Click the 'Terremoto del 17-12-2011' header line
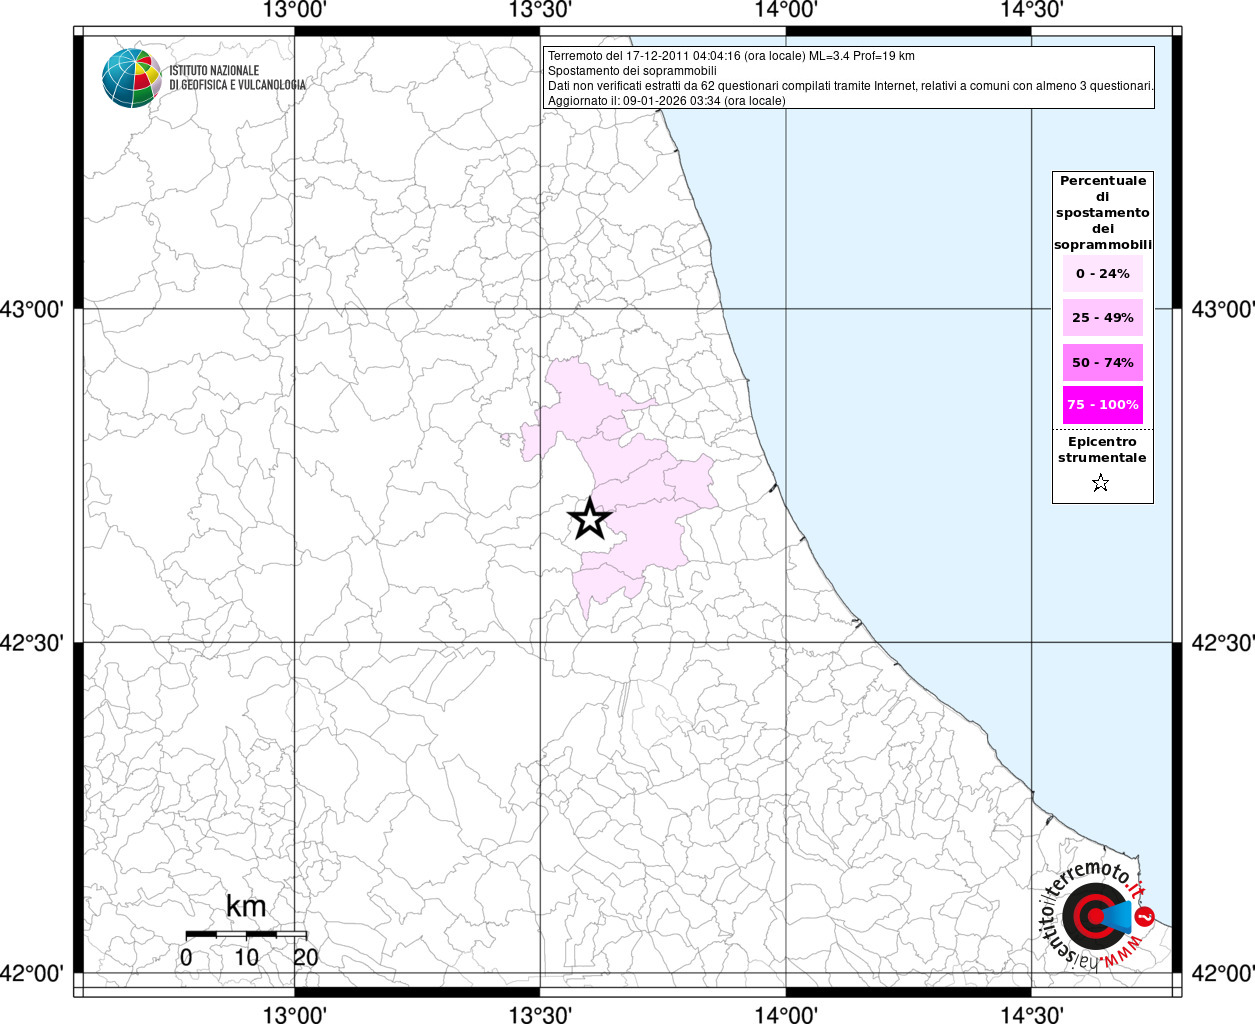The width and height of the screenshot is (1255, 1024). click(x=731, y=56)
